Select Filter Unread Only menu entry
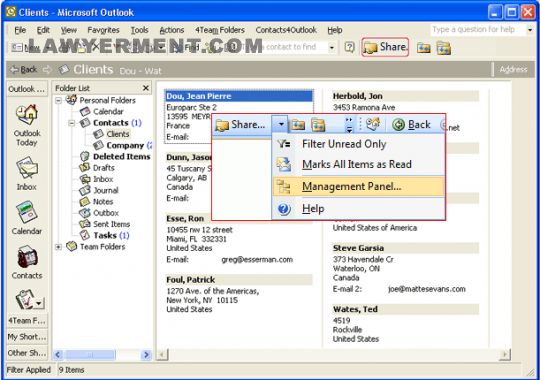The height and width of the screenshot is (380, 540). [x=358, y=144]
